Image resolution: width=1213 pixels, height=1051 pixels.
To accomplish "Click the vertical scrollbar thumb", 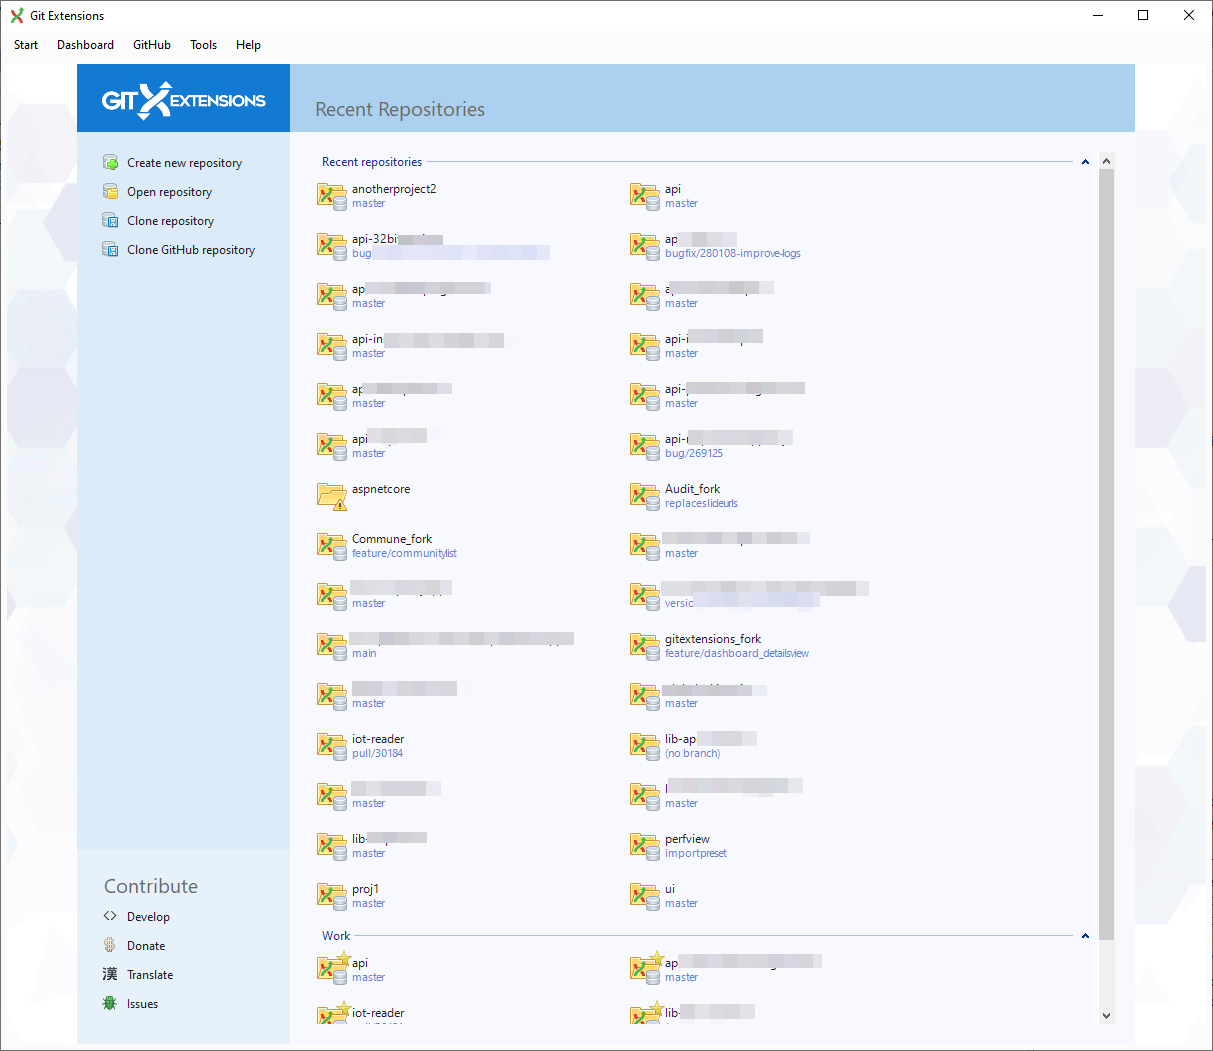I will pos(1106,554).
